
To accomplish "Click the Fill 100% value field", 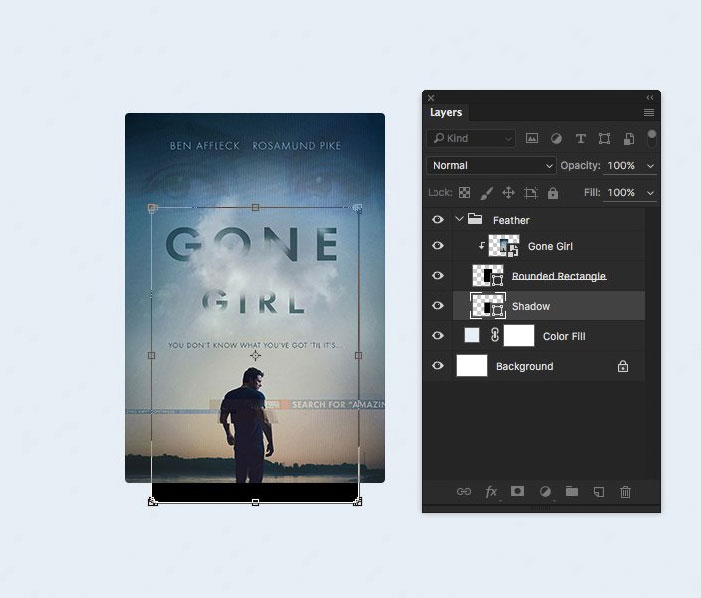I will click(x=621, y=193).
